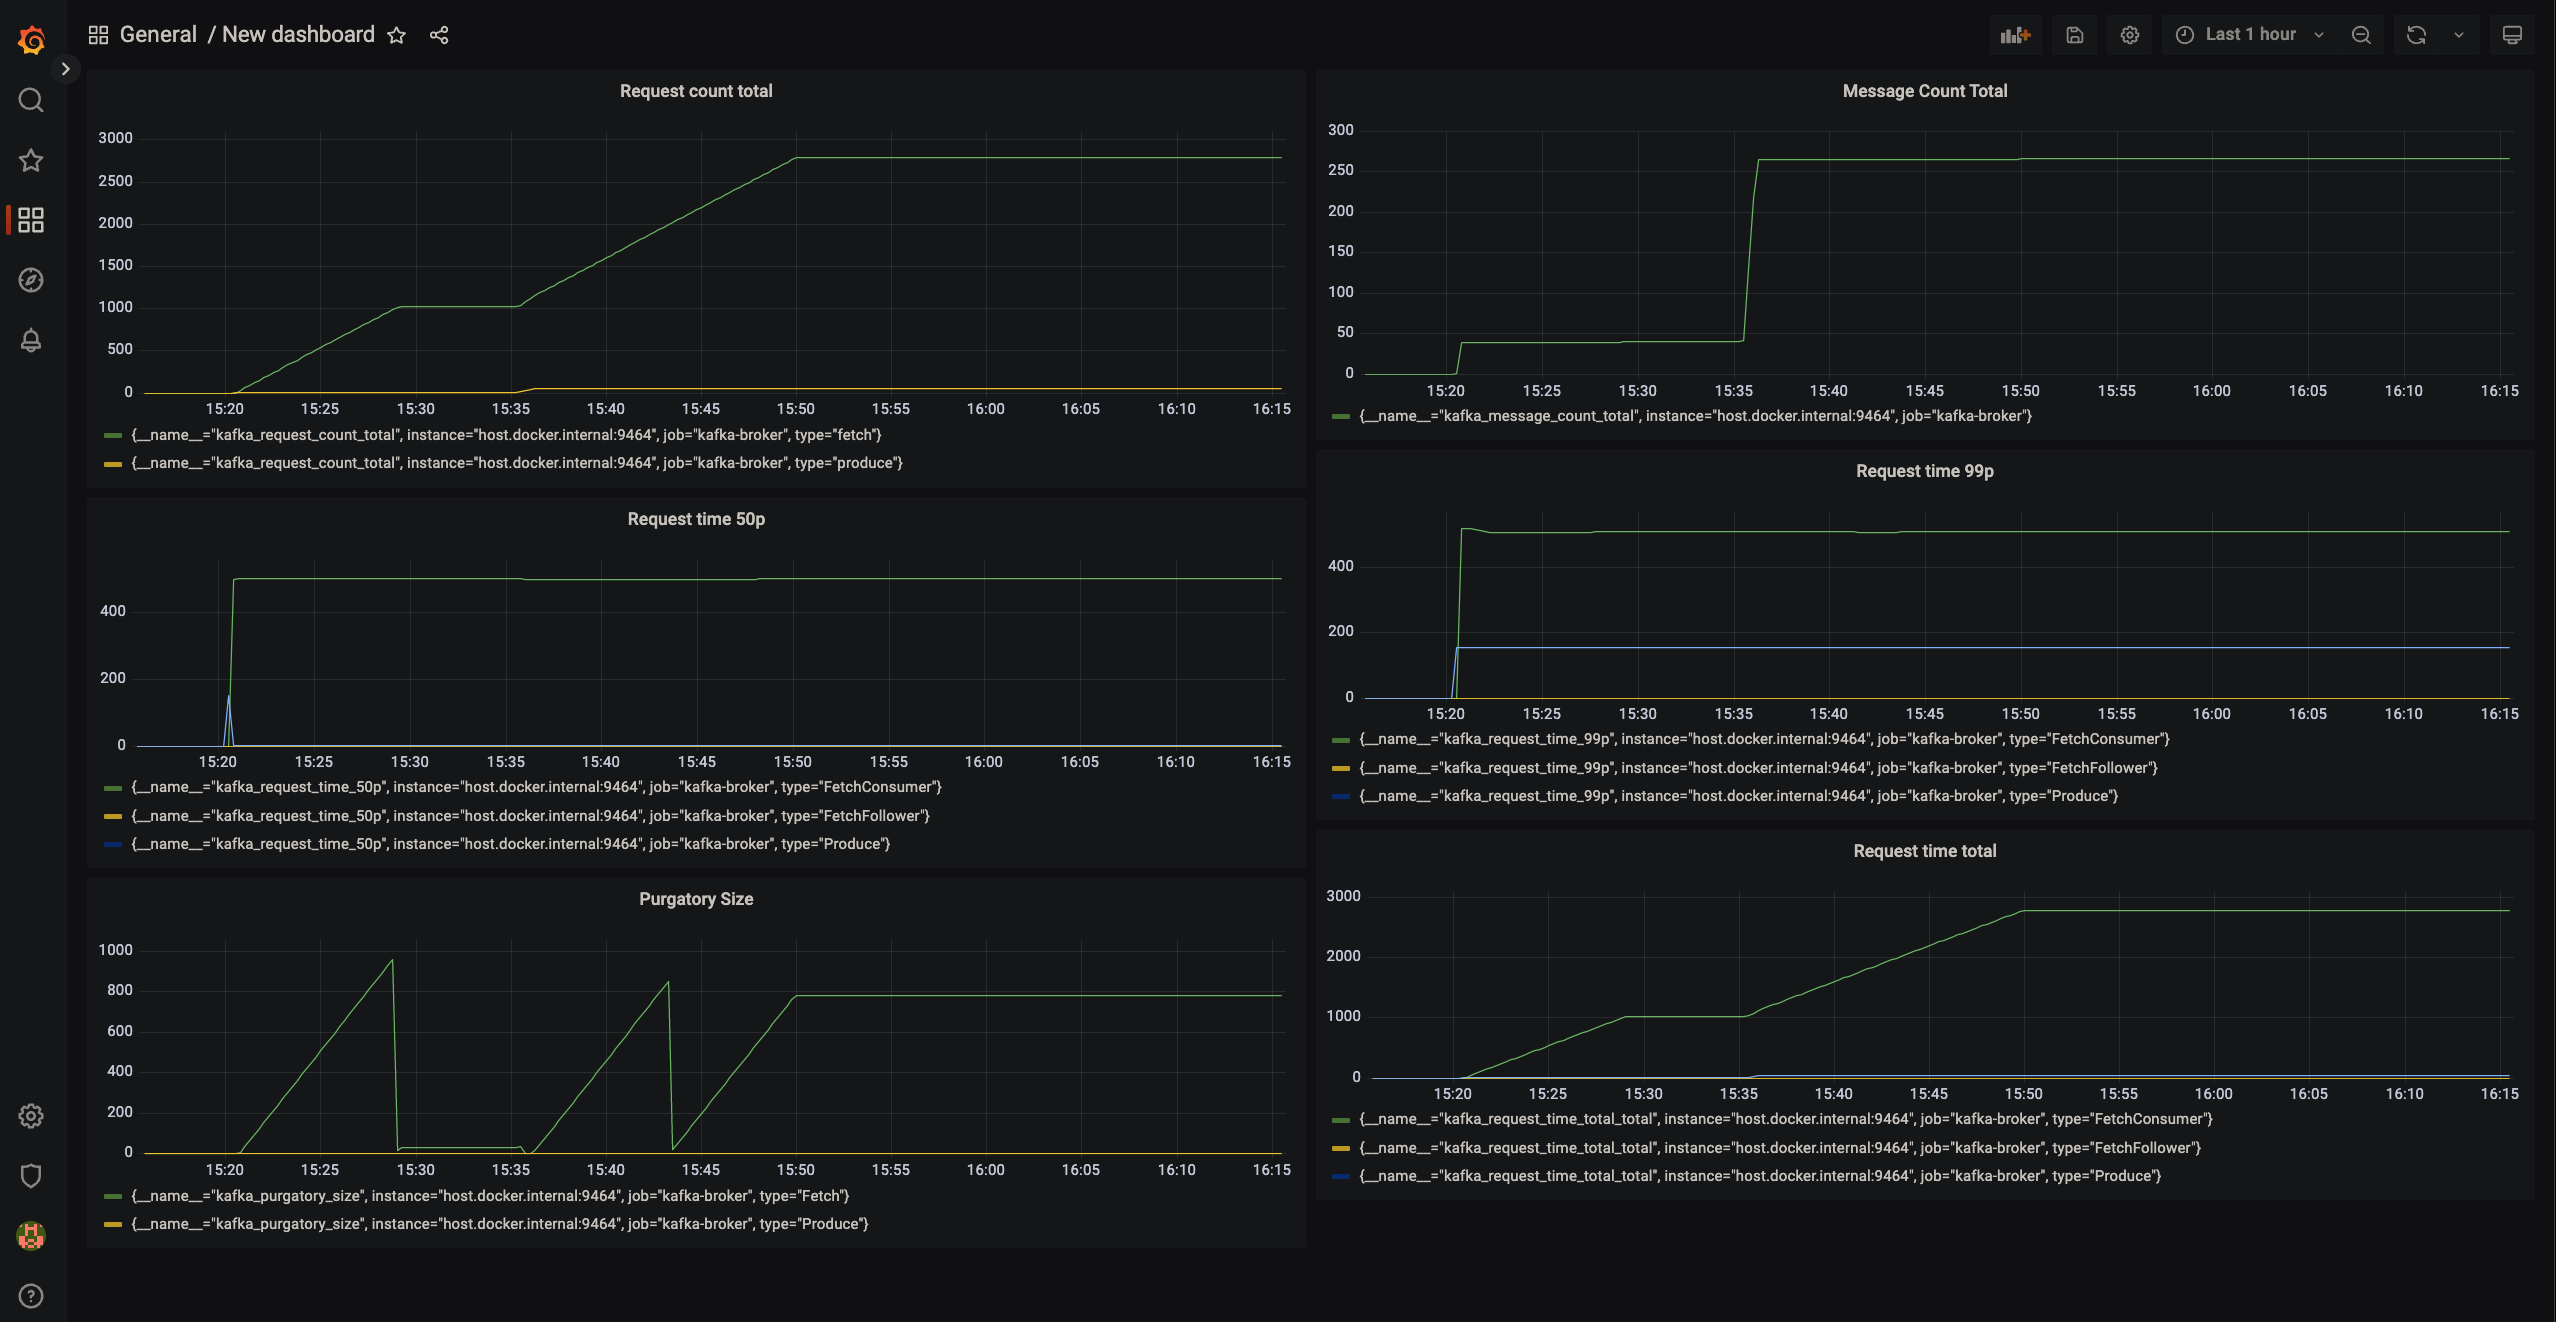Image resolution: width=2556 pixels, height=1322 pixels.
Task: Zoom out the time range
Action: pos(2361,34)
